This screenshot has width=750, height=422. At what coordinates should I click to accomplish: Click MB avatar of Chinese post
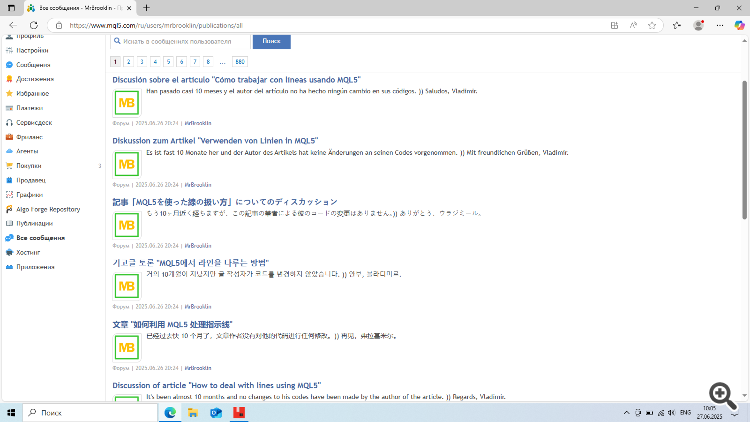[127, 347]
